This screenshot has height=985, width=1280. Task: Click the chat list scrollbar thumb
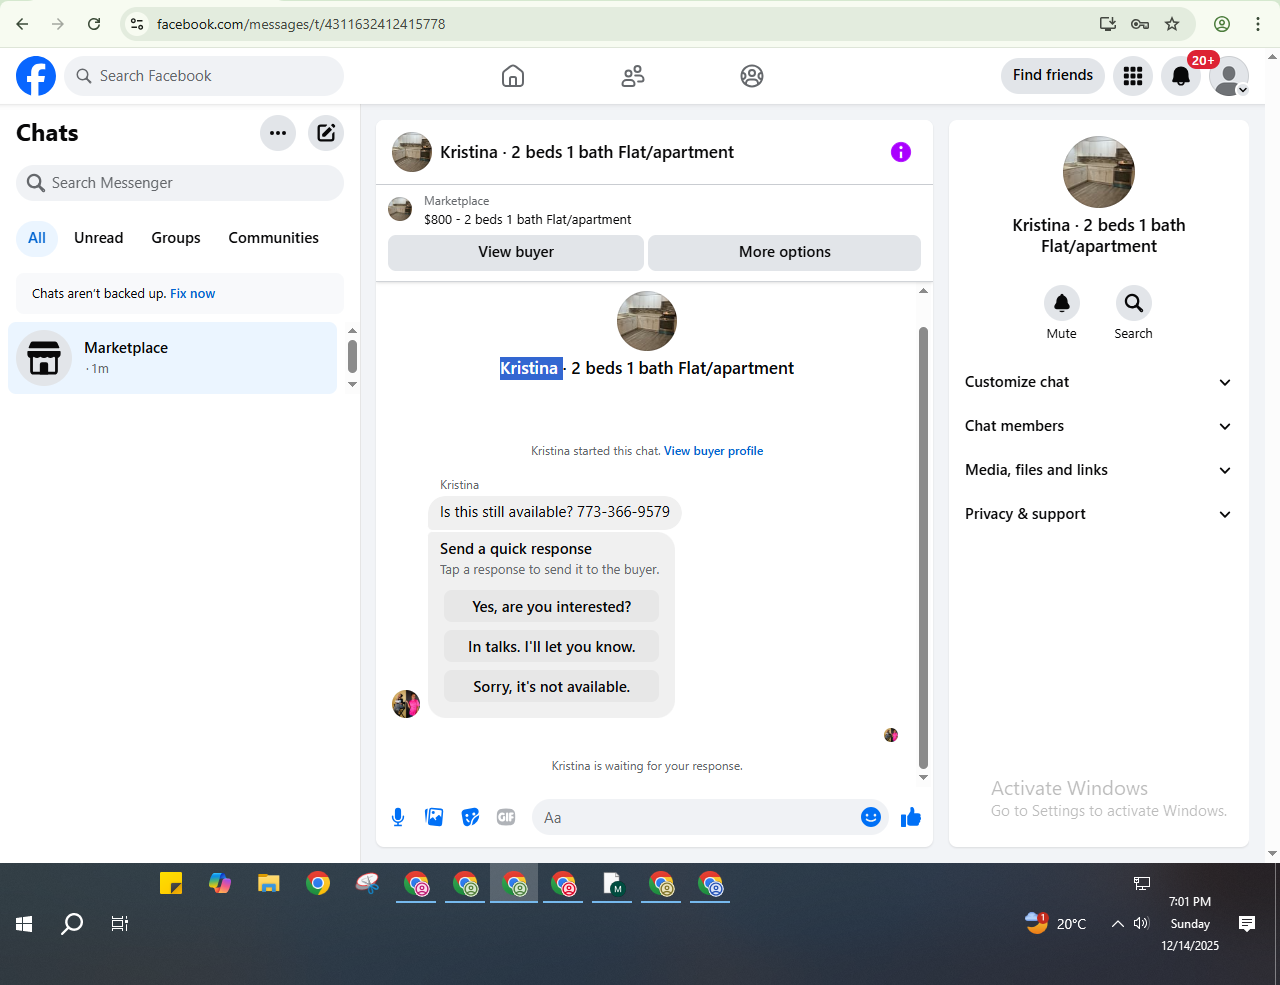pos(352,356)
